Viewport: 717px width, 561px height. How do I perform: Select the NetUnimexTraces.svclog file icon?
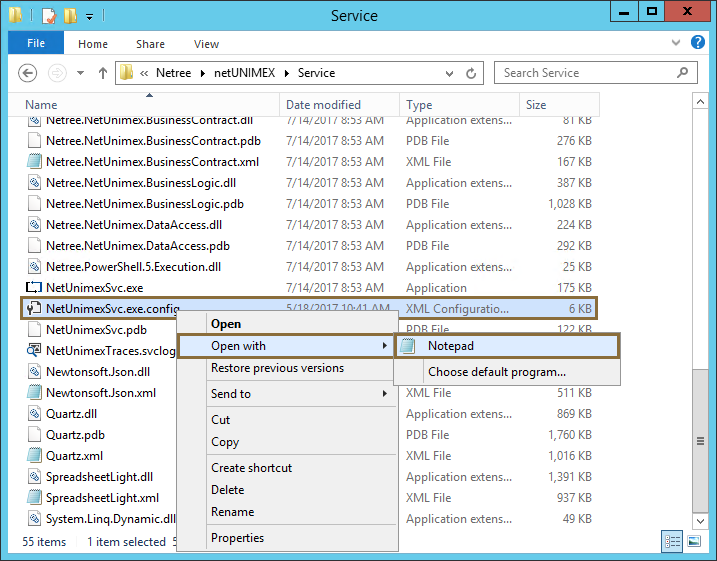[34, 351]
